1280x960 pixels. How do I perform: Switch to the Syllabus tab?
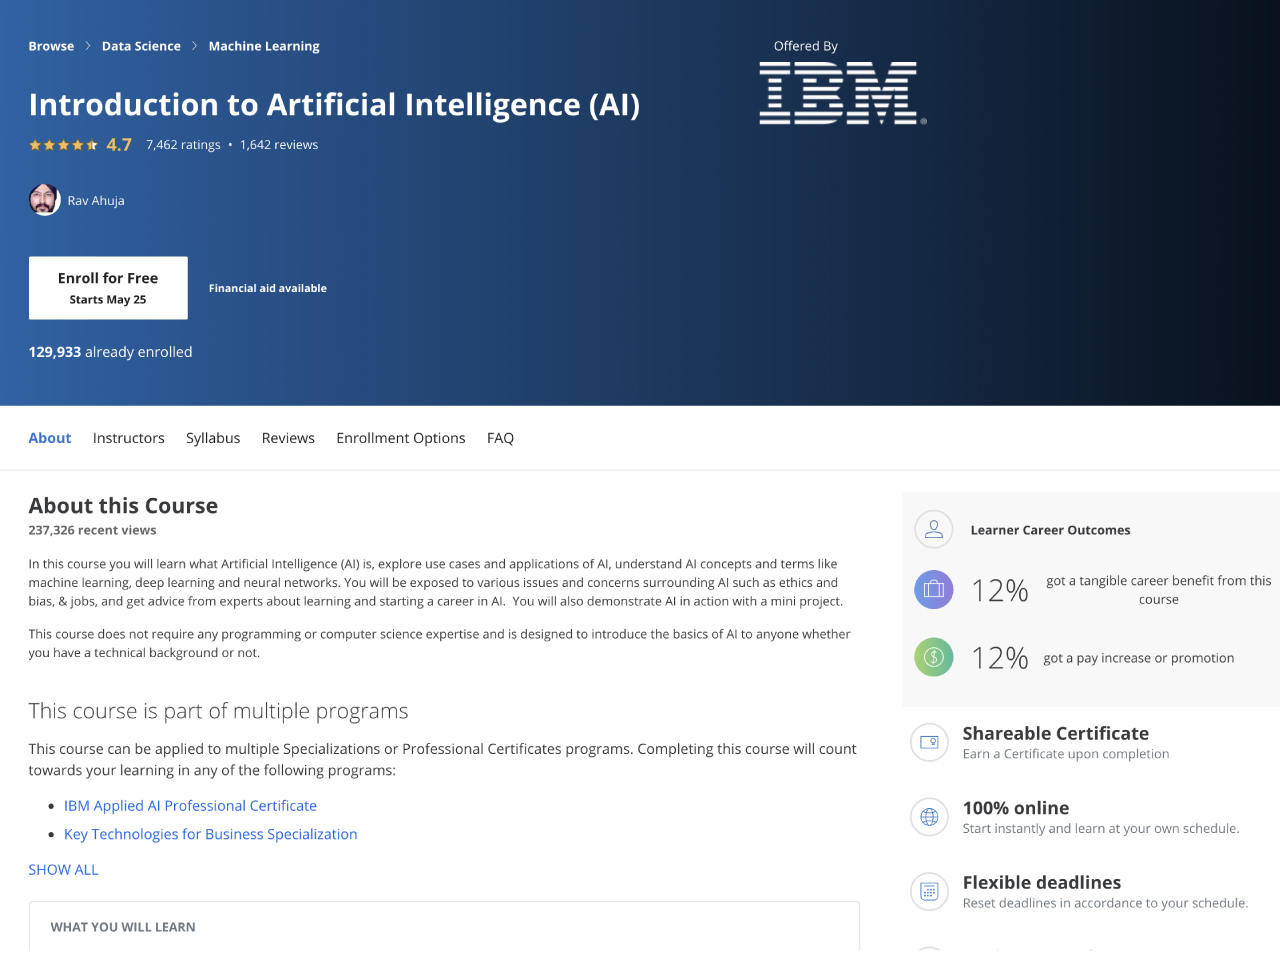click(x=213, y=438)
